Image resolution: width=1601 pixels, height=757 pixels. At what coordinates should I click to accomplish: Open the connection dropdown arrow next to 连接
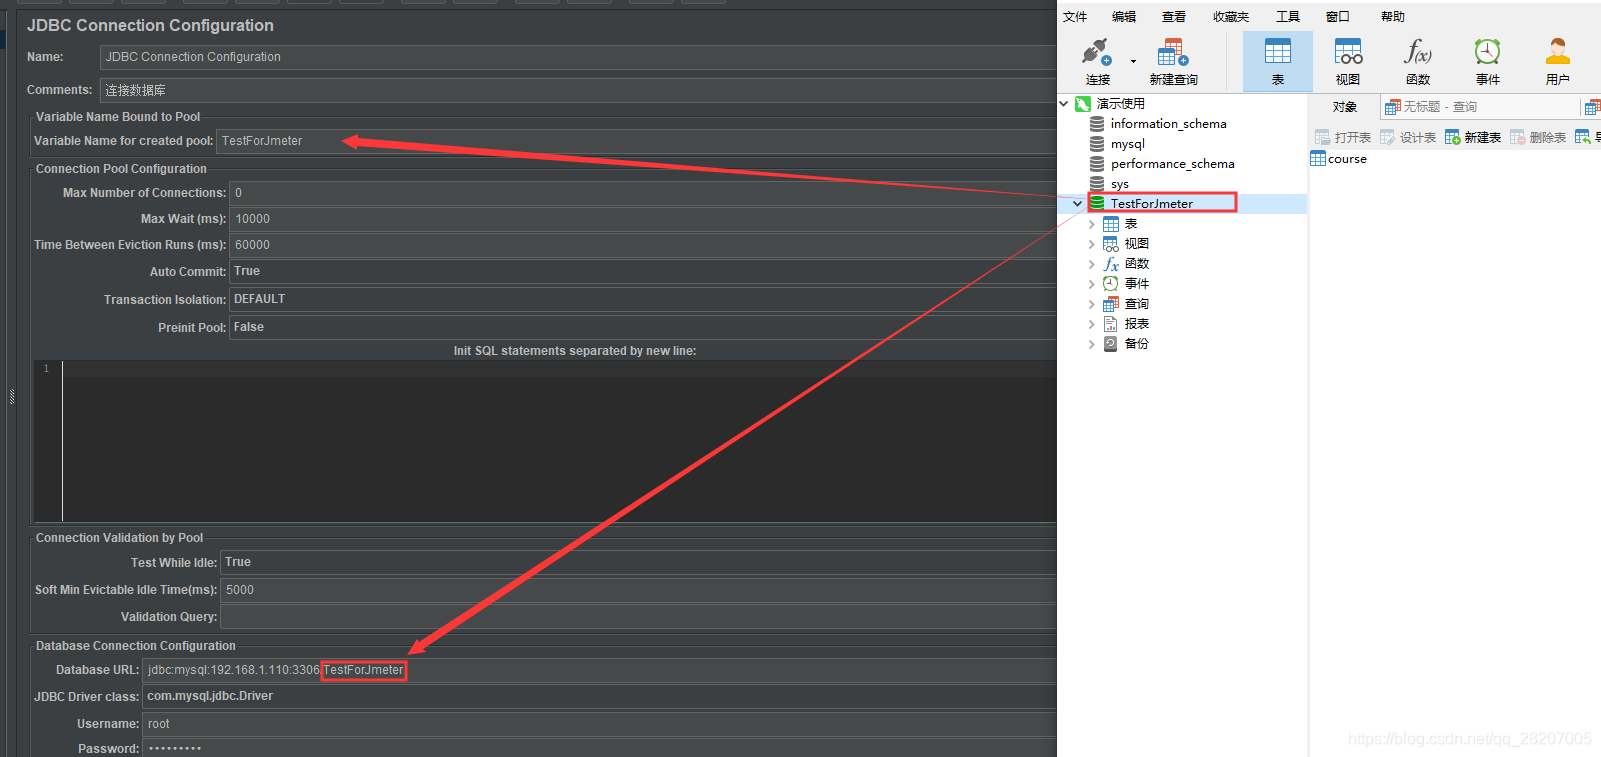pos(1133,62)
